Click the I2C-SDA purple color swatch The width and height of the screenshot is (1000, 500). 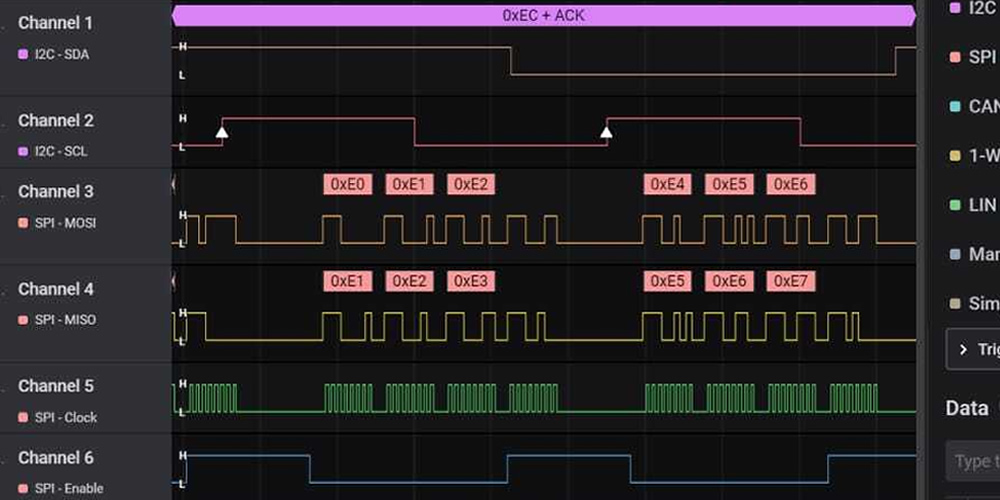tap(24, 55)
